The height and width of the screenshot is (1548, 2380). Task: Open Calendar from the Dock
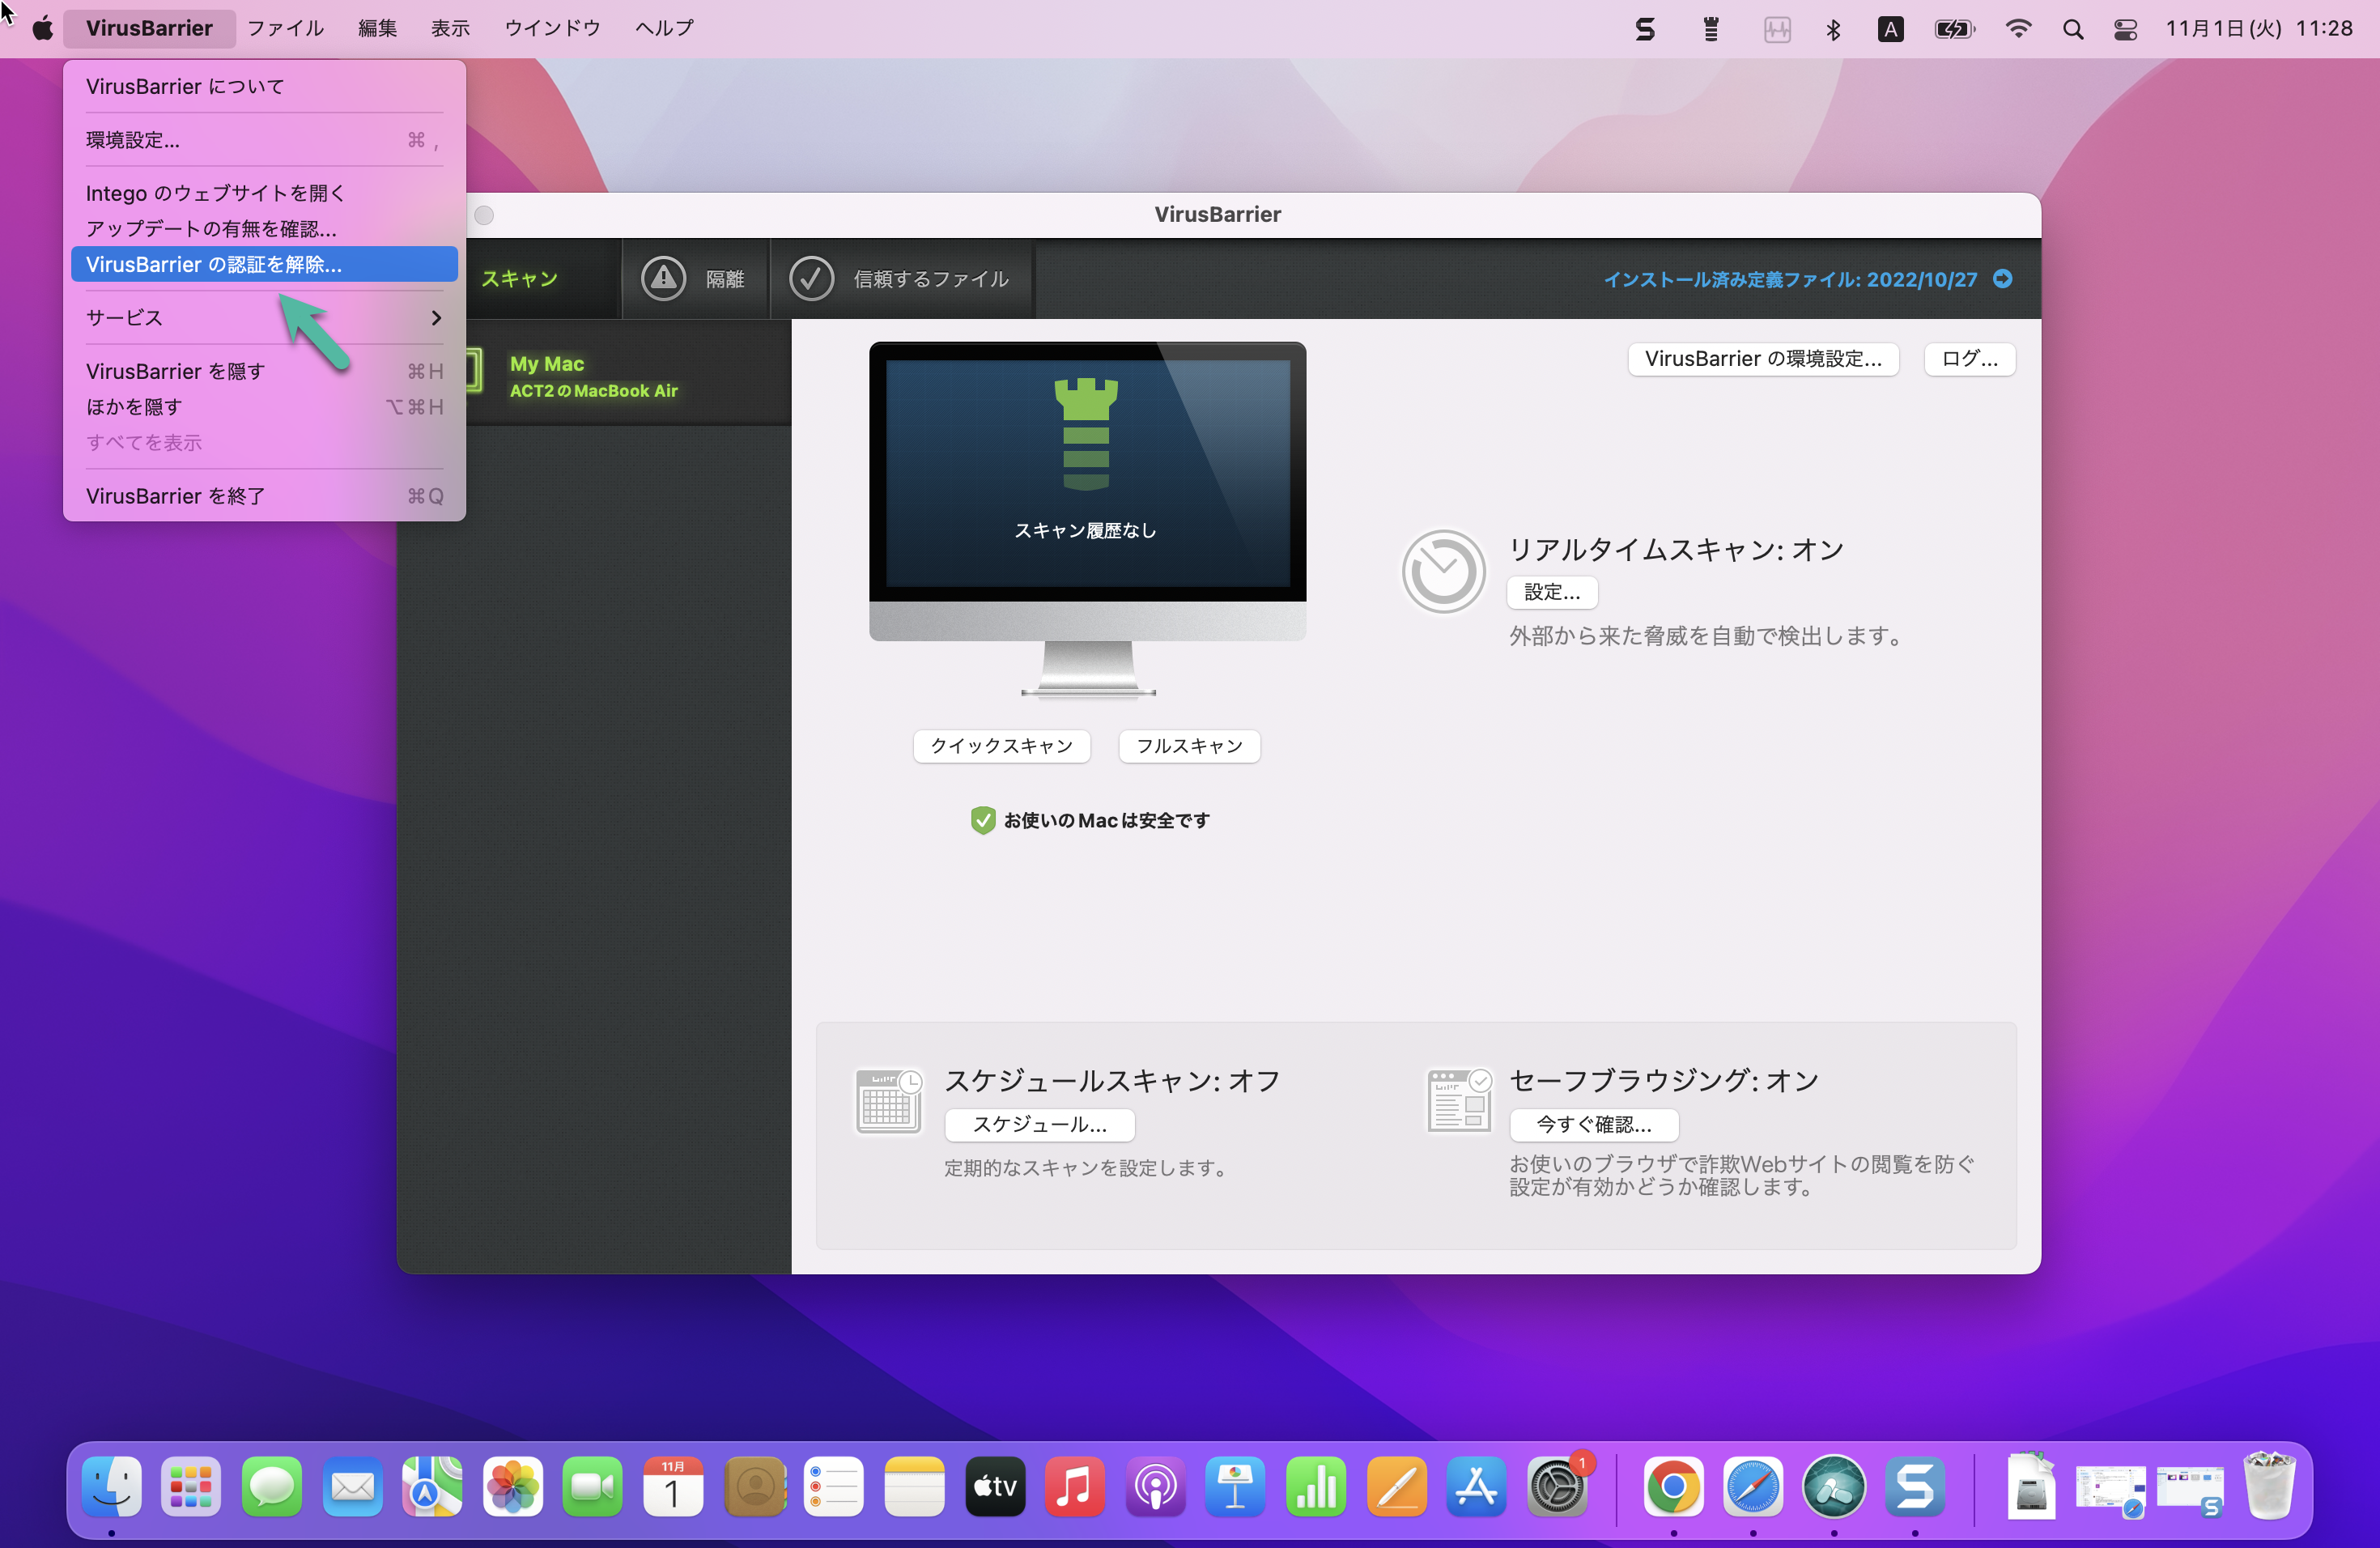tap(673, 1486)
